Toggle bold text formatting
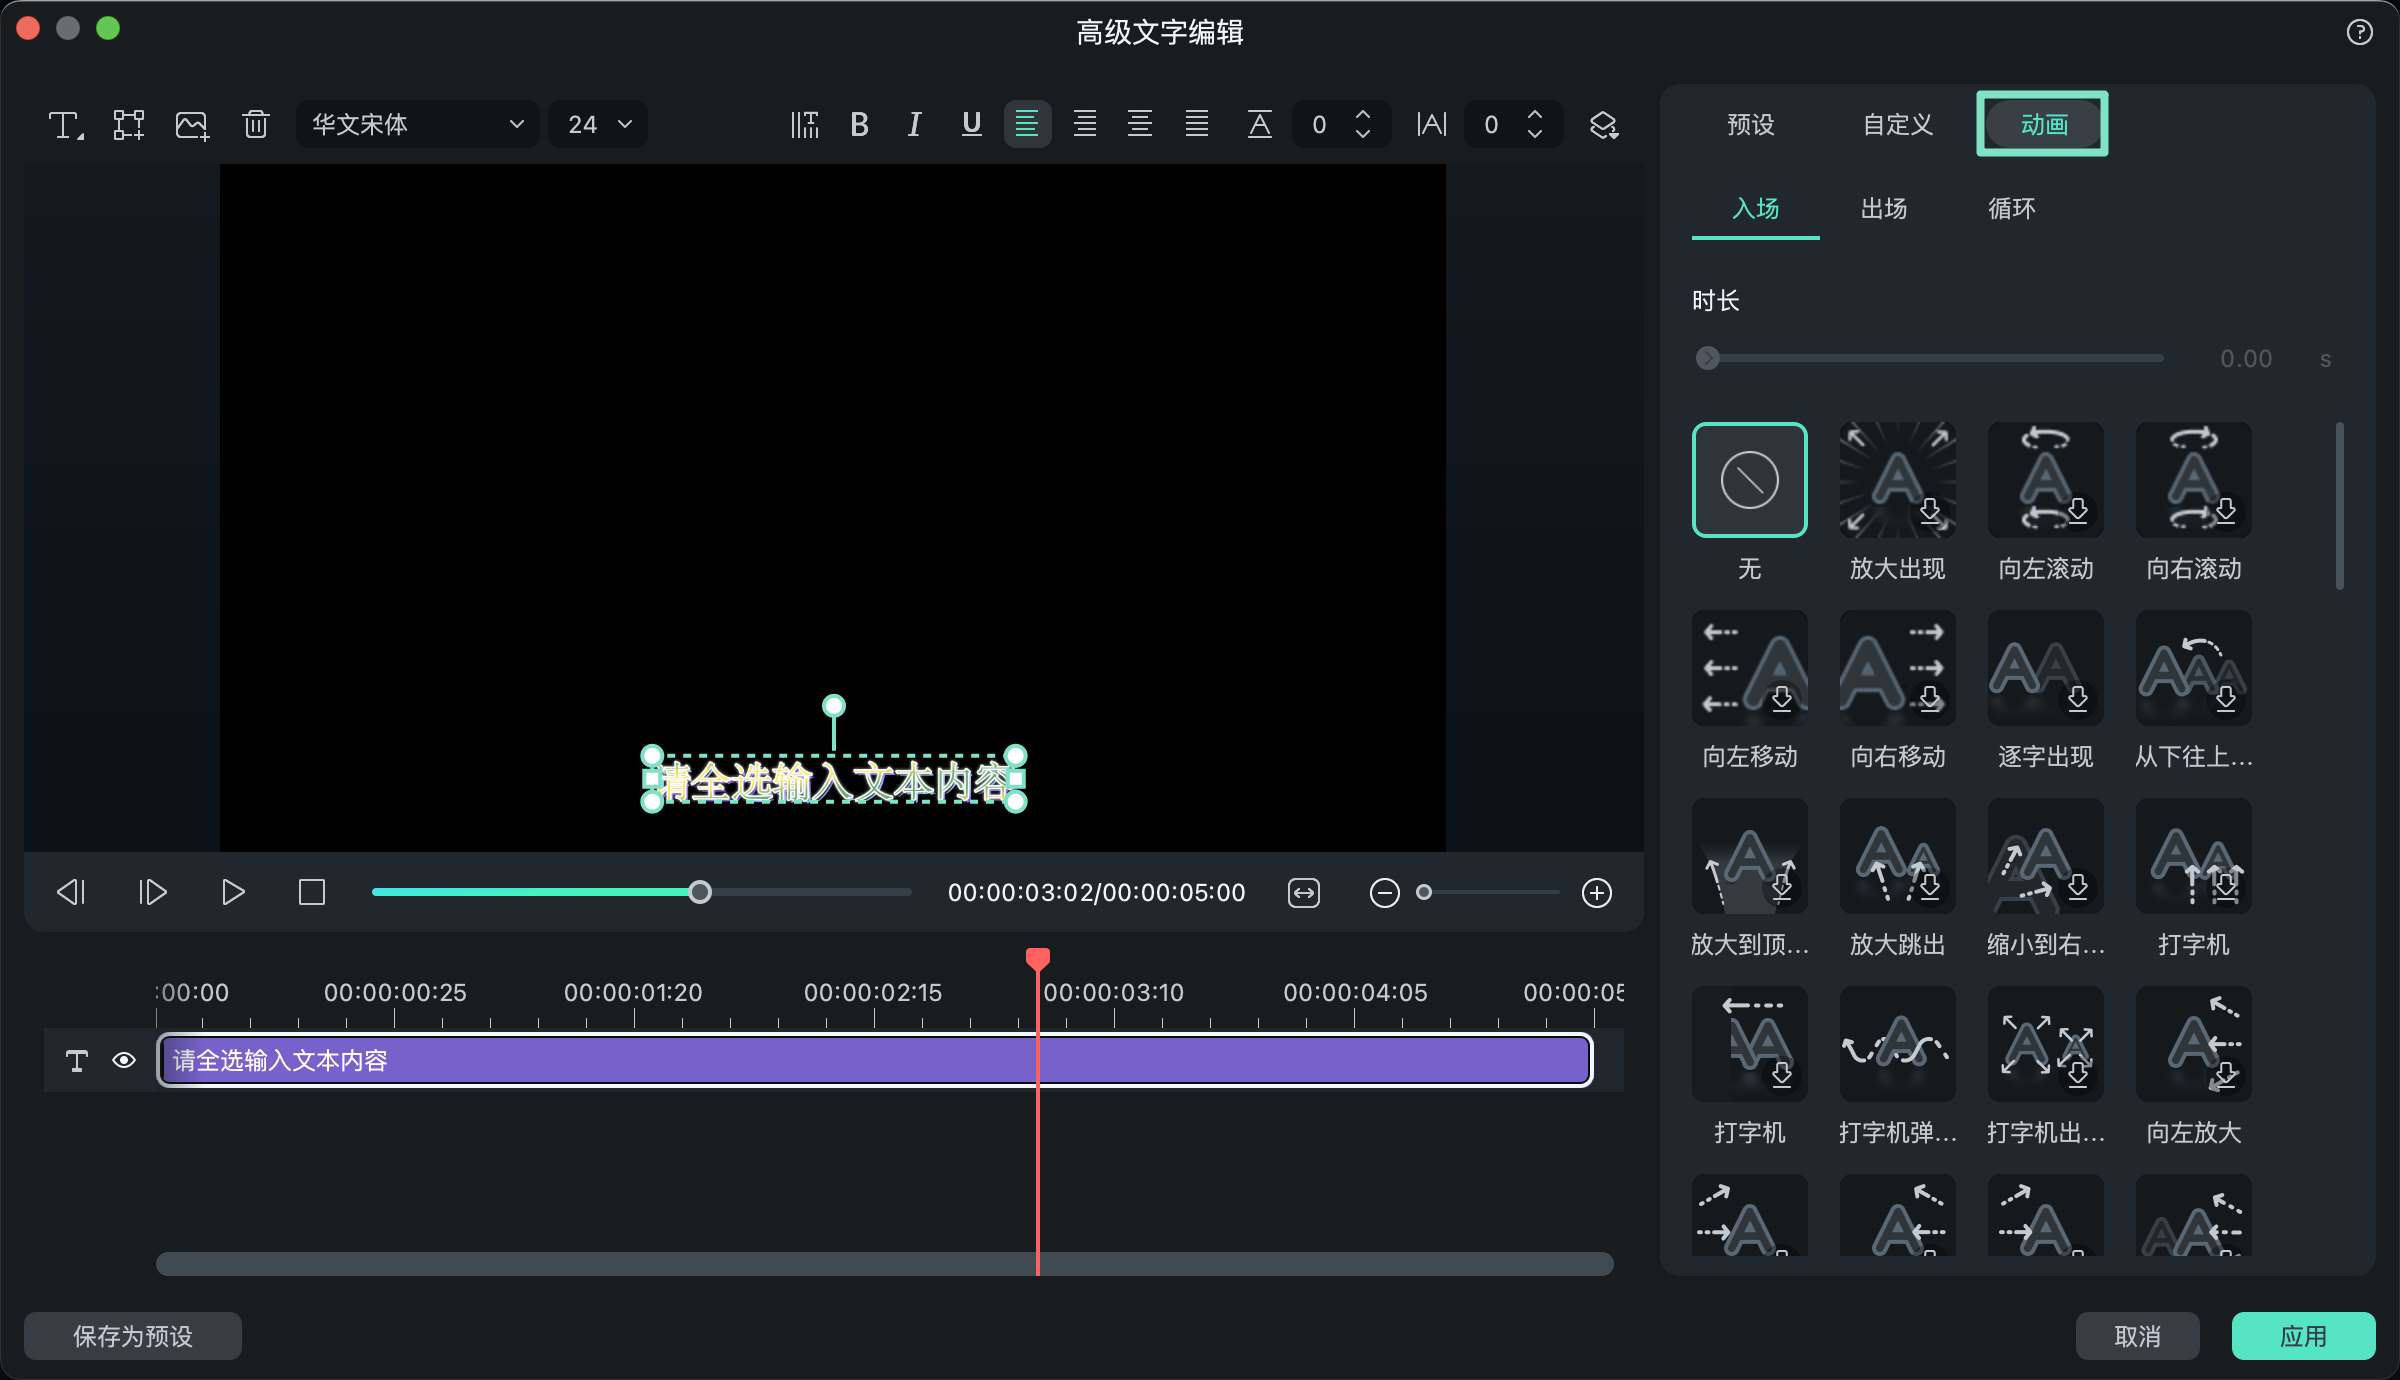 tap(859, 125)
